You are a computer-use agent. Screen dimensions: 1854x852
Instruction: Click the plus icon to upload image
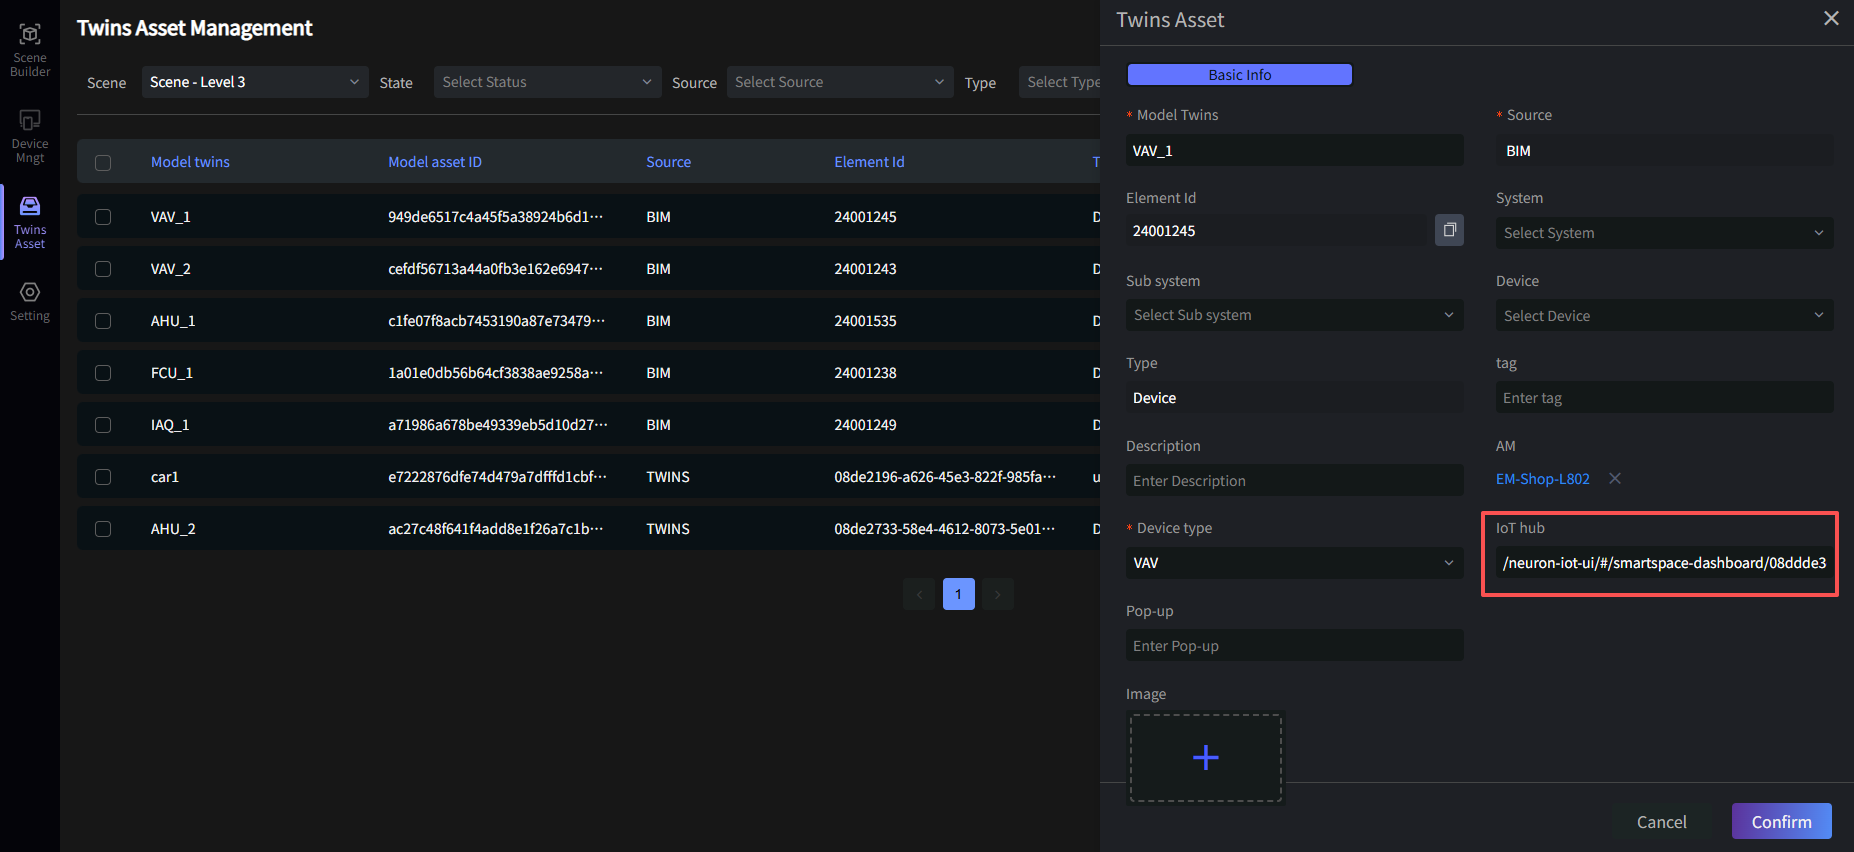tap(1205, 757)
